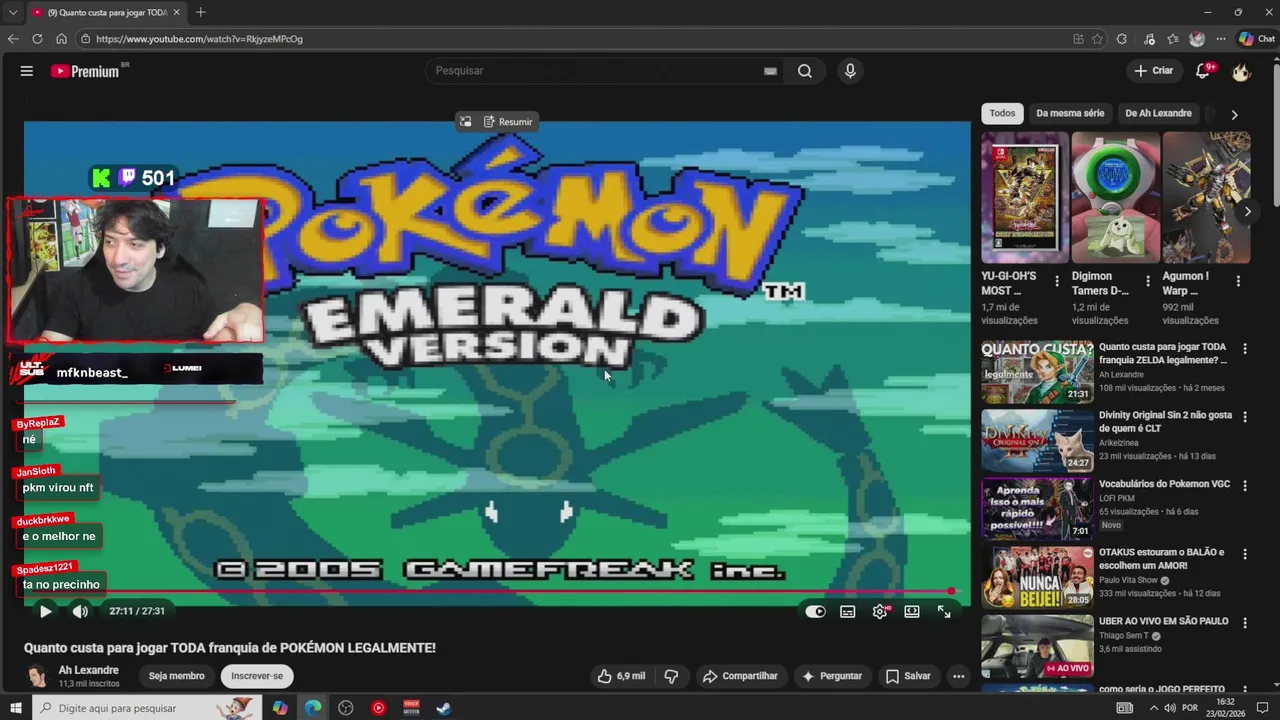Screen dimensions: 1280x720
Task: Toggle subtitles in the player
Action: coord(848,612)
